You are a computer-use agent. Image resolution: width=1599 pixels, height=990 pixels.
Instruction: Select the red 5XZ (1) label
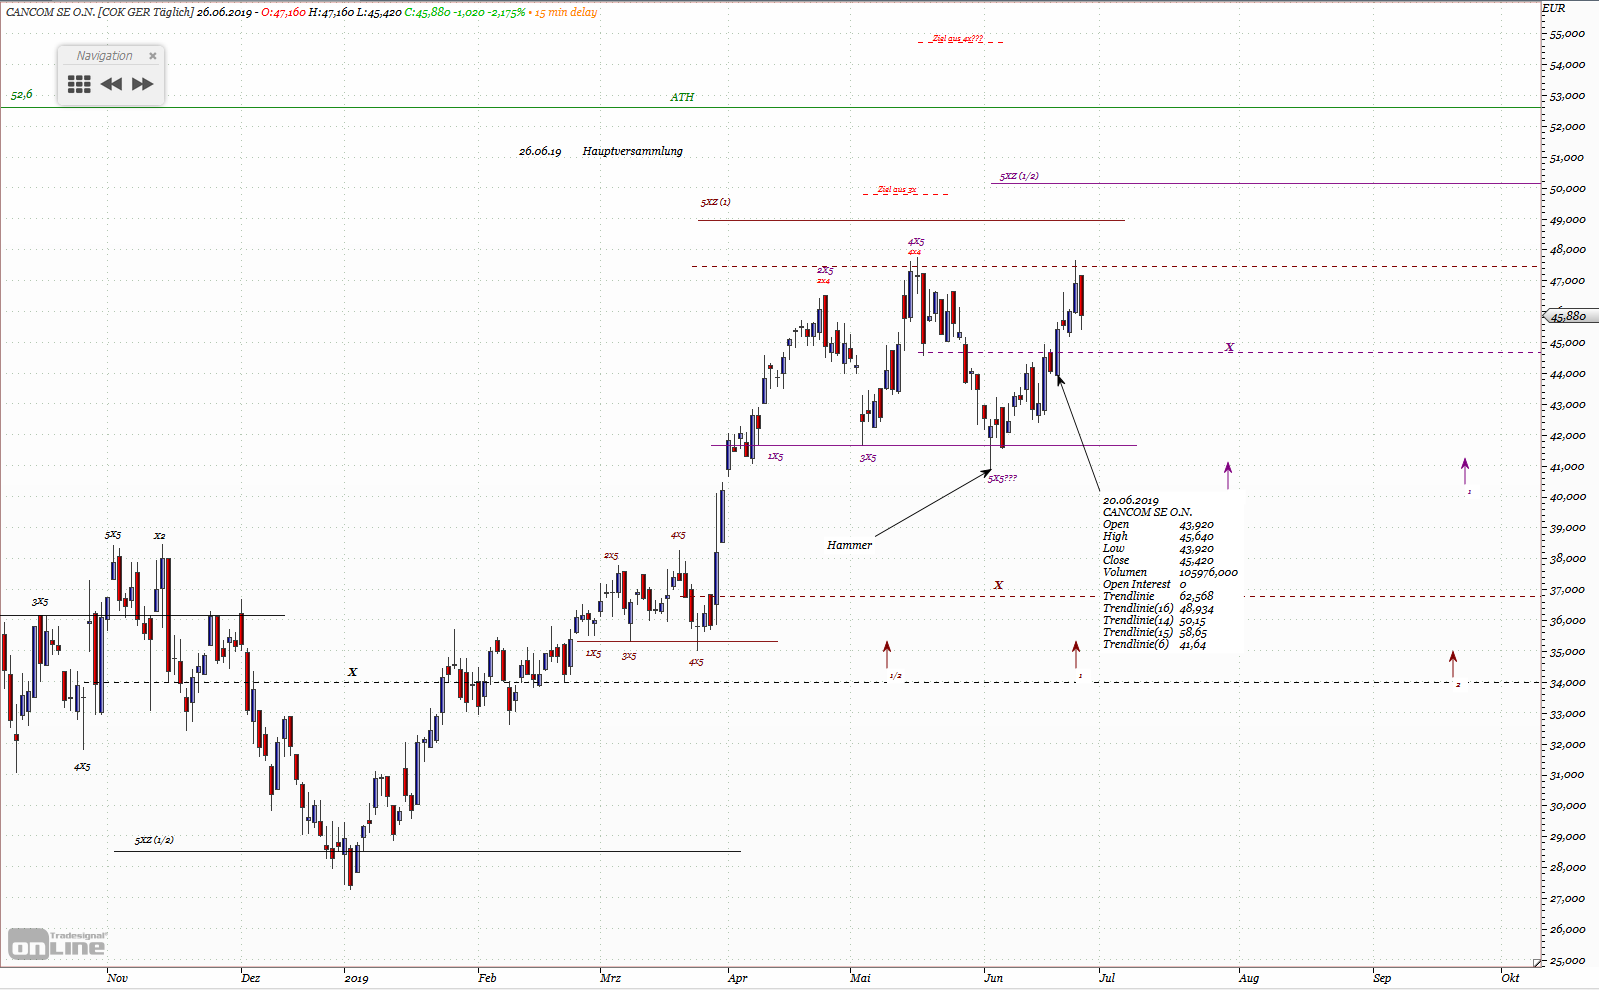715,202
